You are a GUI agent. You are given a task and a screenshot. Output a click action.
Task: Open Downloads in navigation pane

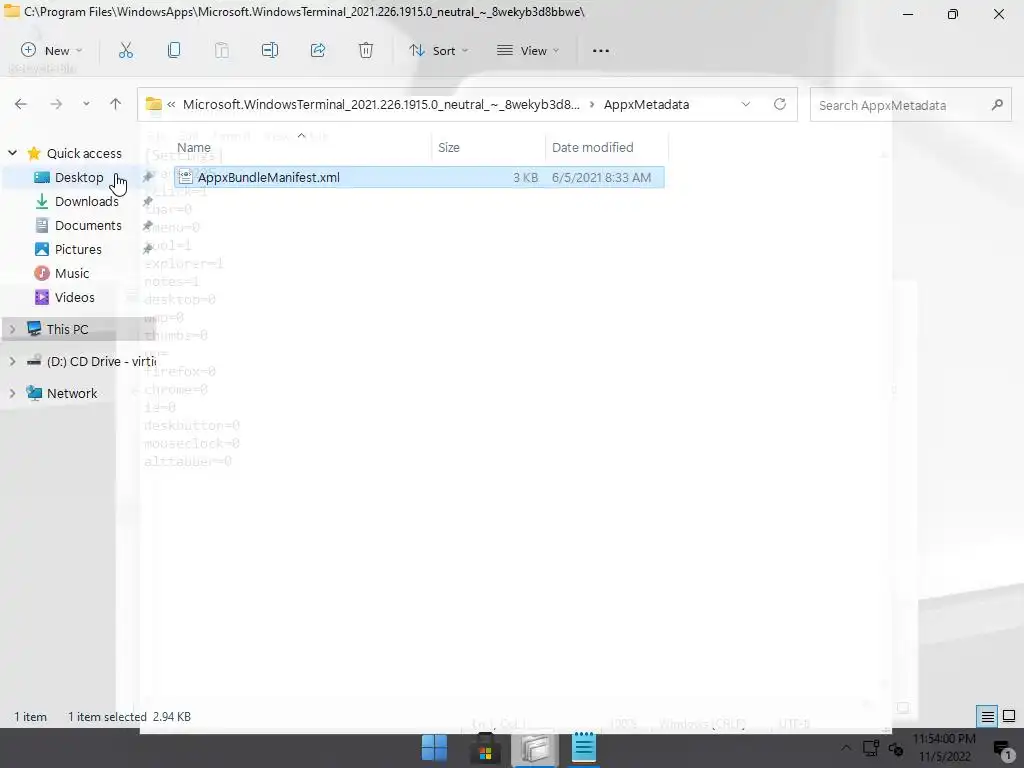pyautogui.click(x=87, y=201)
